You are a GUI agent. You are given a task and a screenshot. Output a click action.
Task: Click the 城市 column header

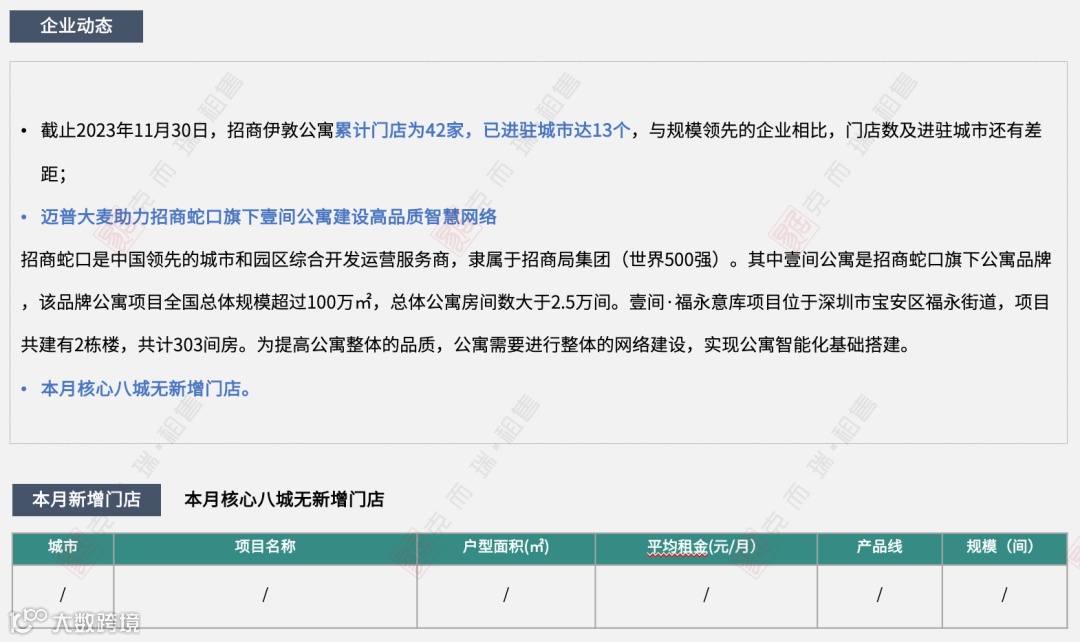tap(63, 548)
